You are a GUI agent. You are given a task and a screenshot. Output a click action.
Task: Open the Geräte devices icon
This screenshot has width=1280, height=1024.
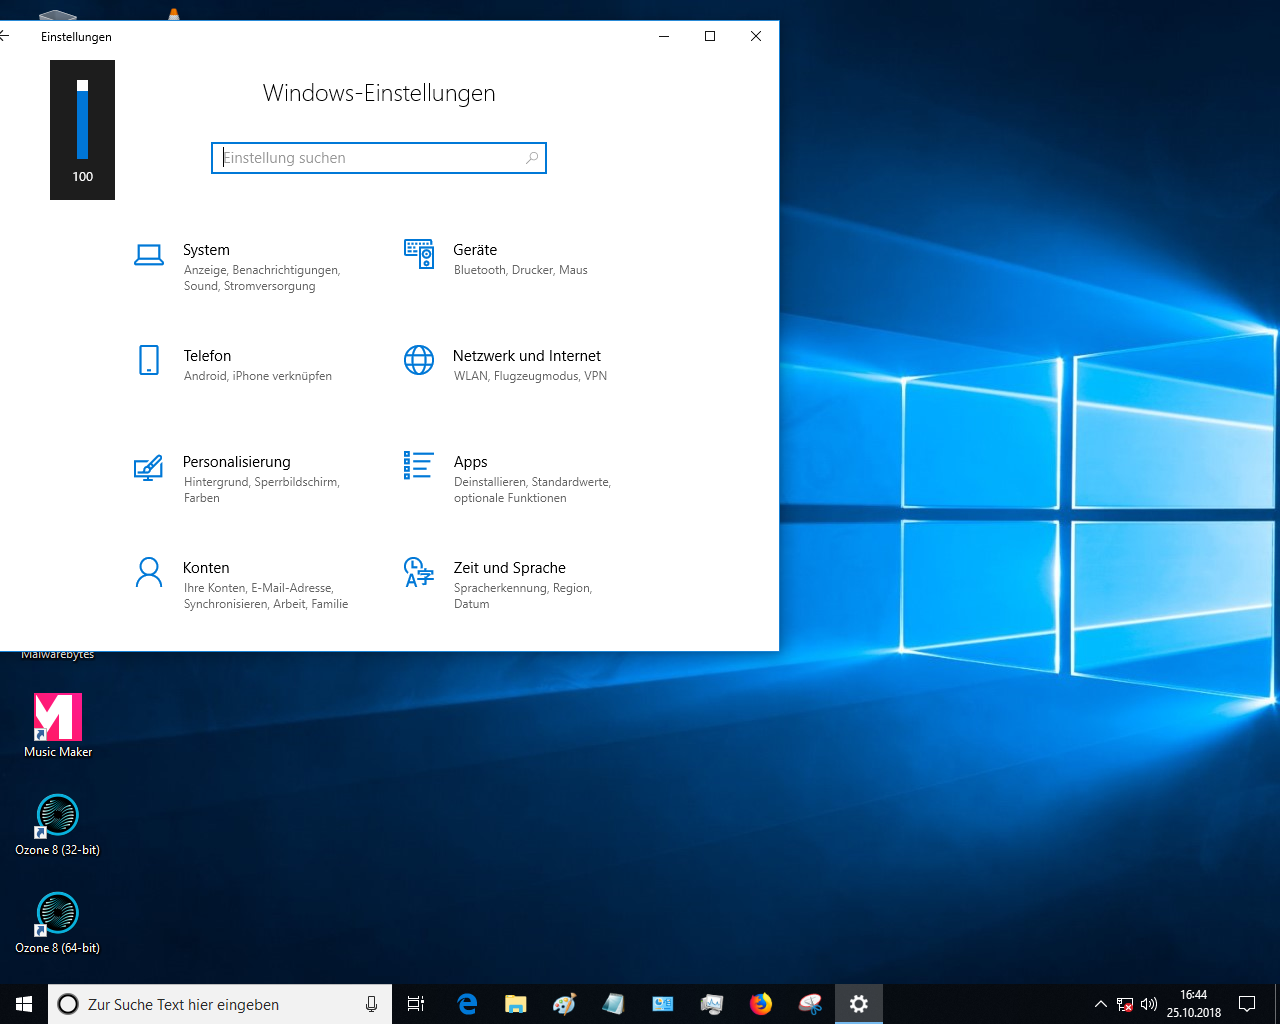click(x=419, y=254)
